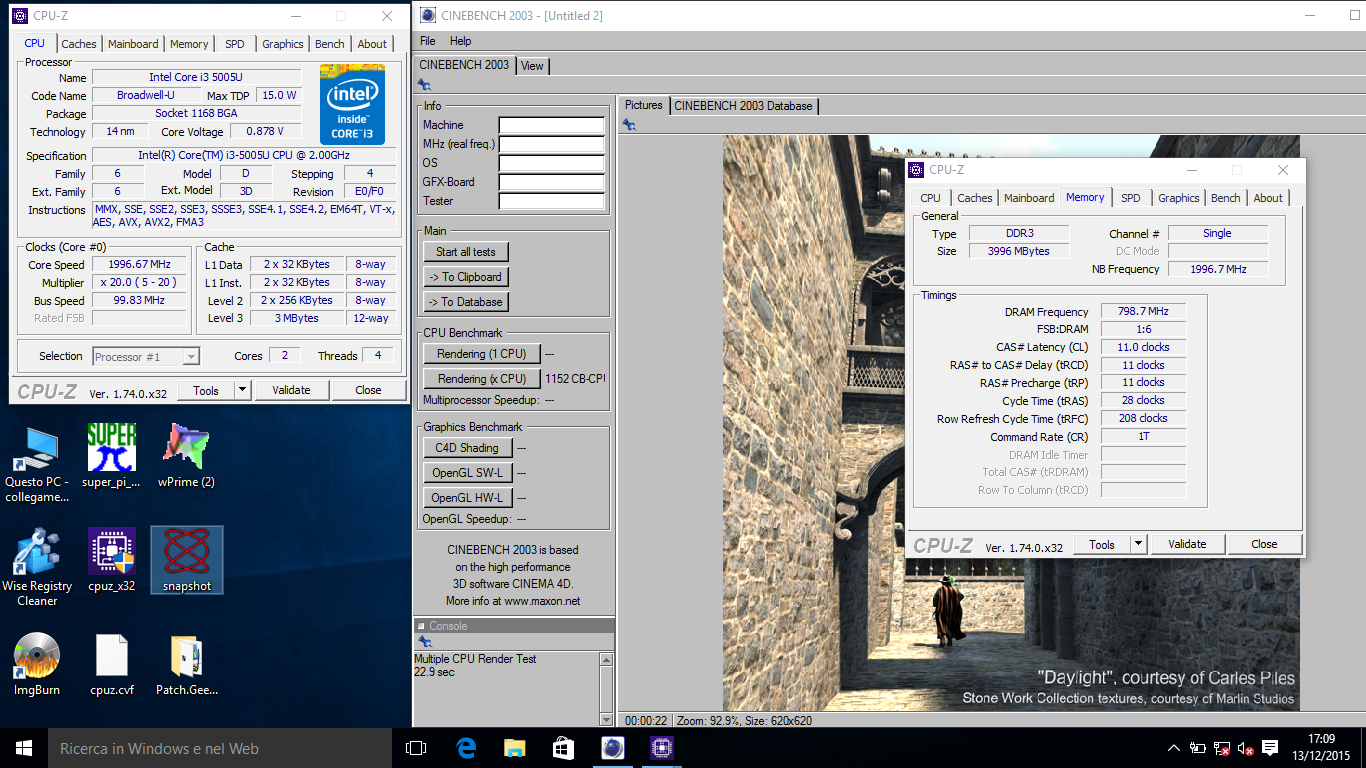Image resolution: width=1366 pixels, height=768 pixels.
Task: Open Tools dropdown arrow in Memory CPU-Z
Action: coord(1138,544)
